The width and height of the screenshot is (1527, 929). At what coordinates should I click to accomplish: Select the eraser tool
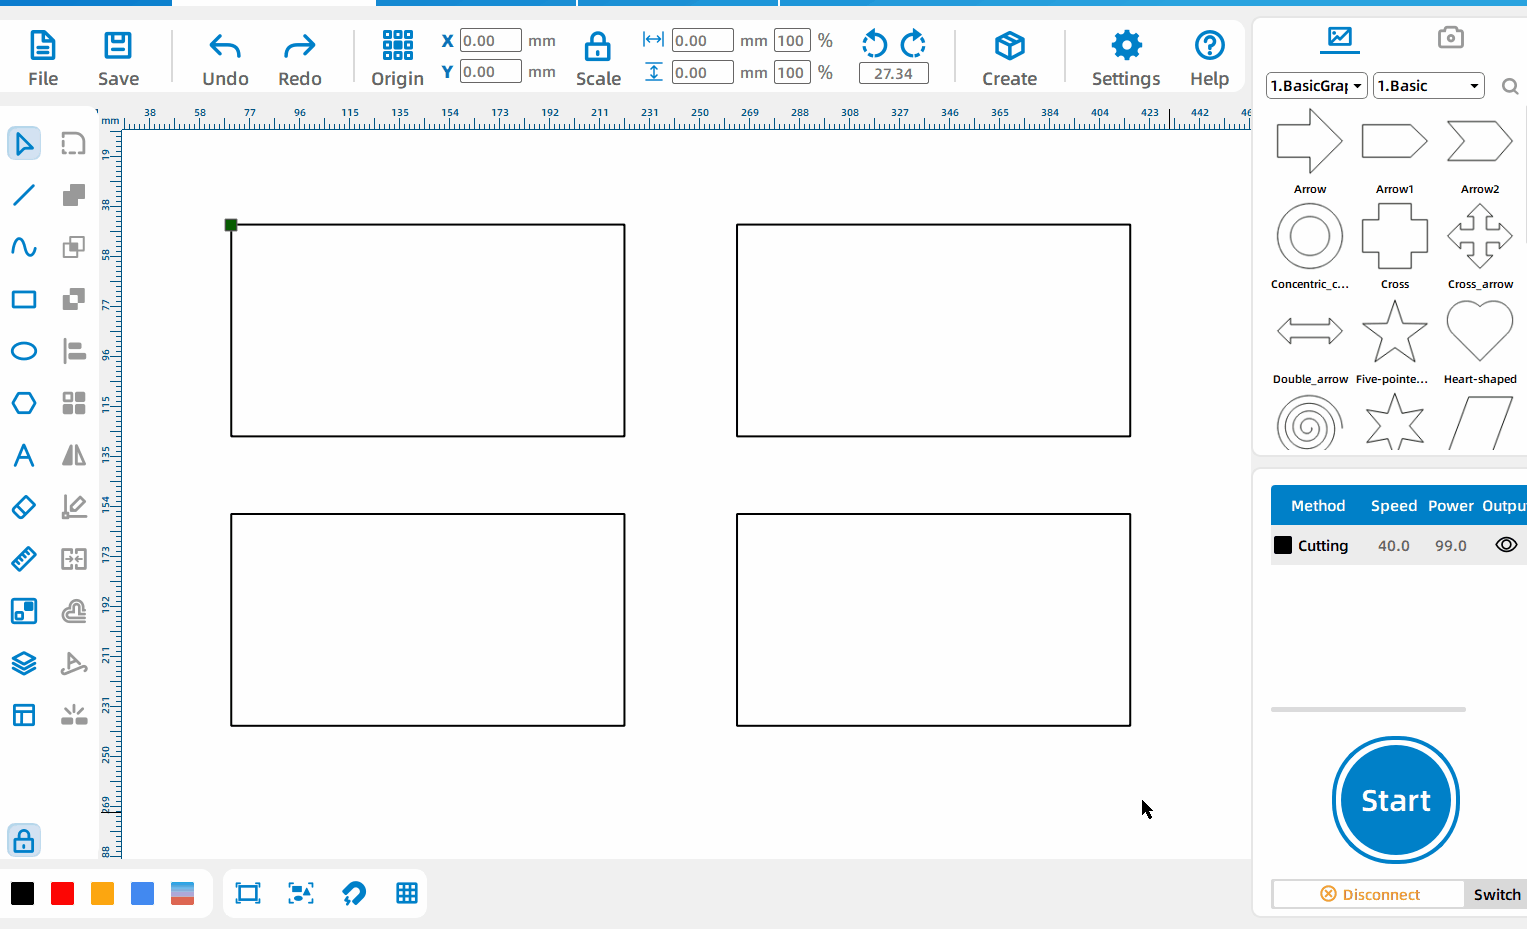click(x=24, y=507)
